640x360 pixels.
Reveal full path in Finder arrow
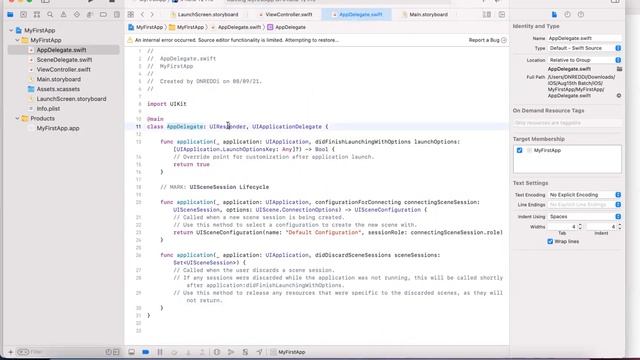click(619, 96)
